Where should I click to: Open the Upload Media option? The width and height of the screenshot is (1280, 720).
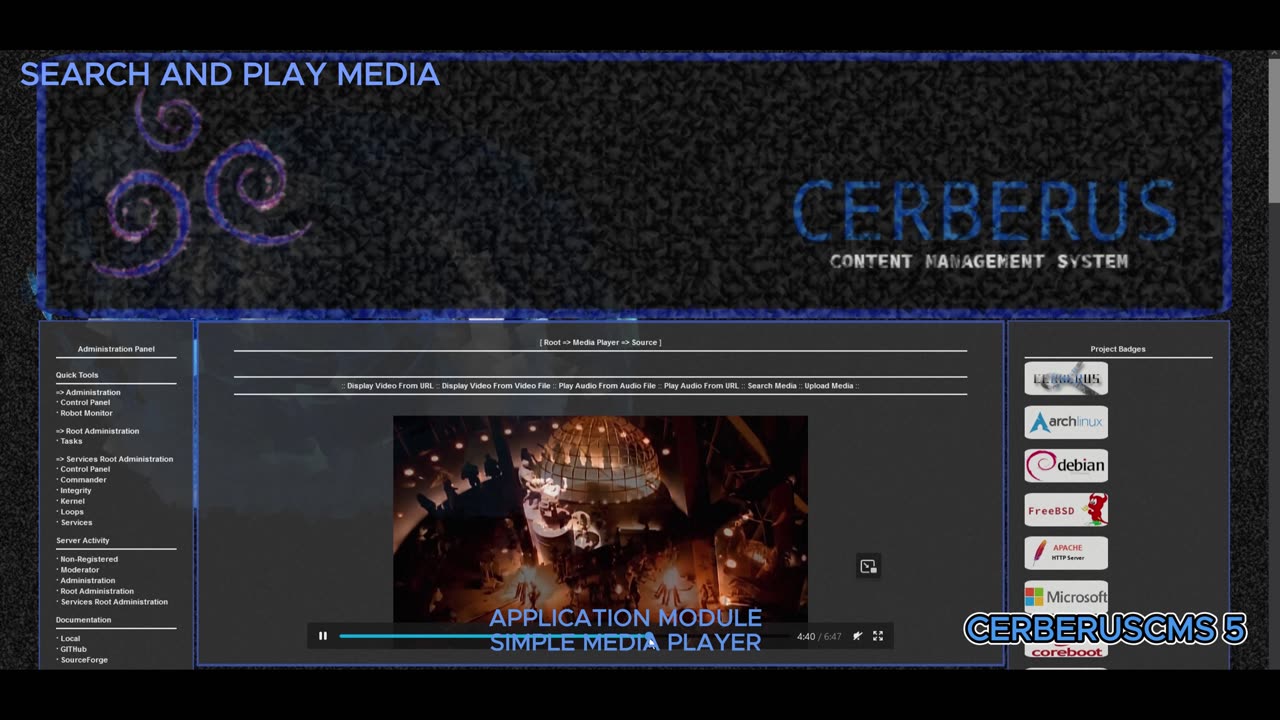pyautogui.click(x=829, y=386)
